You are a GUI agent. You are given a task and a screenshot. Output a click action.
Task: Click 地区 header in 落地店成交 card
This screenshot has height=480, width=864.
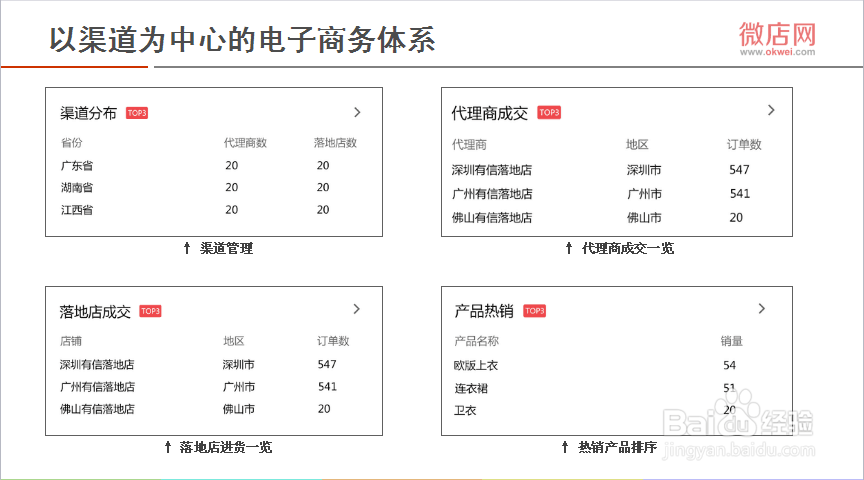(234, 341)
